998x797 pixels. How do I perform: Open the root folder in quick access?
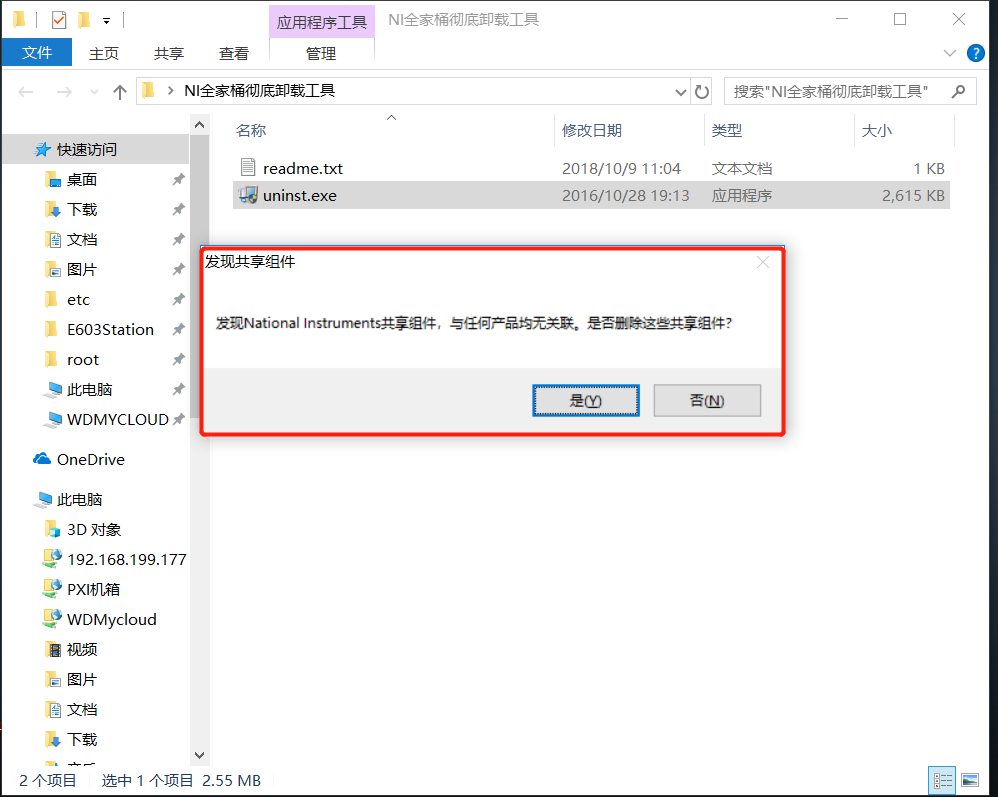[83, 360]
